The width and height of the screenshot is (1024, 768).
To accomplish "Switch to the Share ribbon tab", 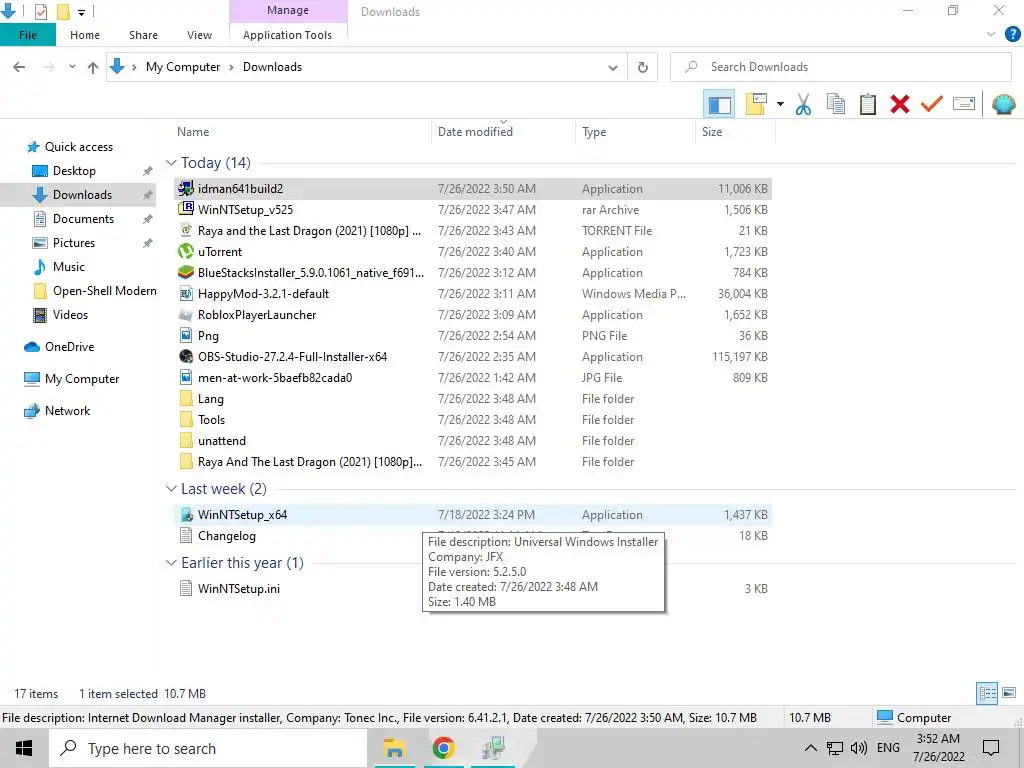I will (143, 35).
